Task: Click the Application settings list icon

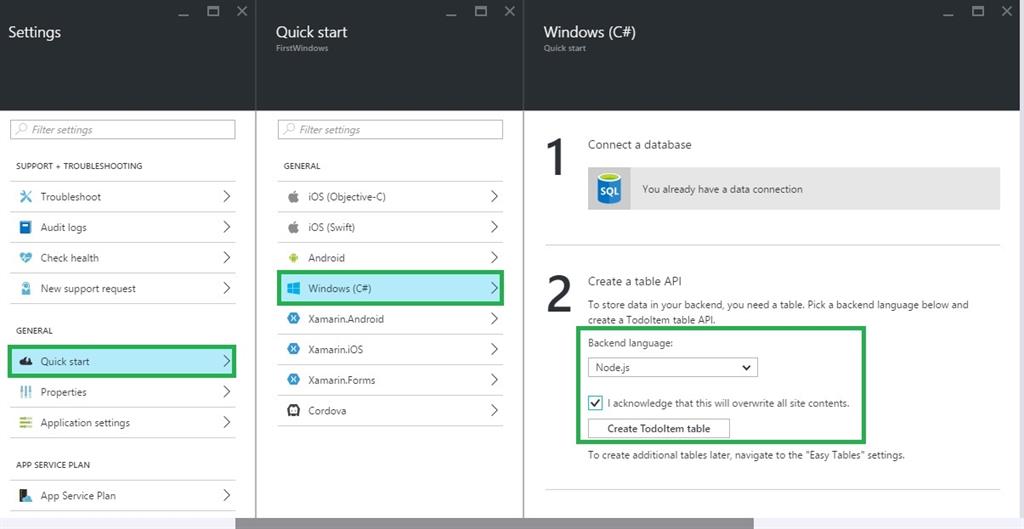Action: point(26,423)
